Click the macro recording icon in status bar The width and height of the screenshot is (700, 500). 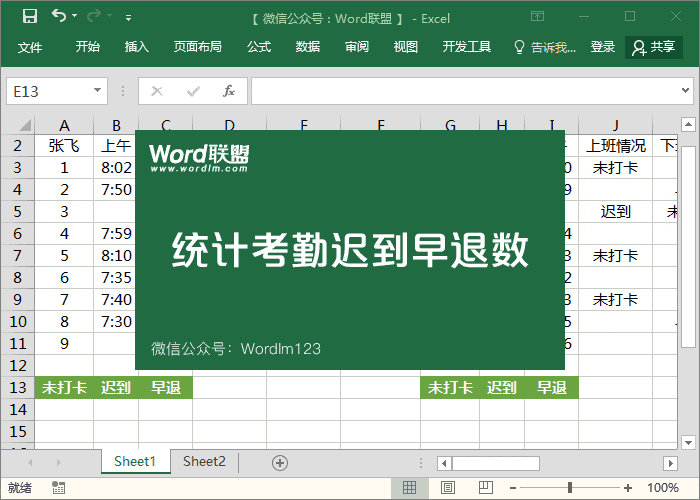(59, 488)
